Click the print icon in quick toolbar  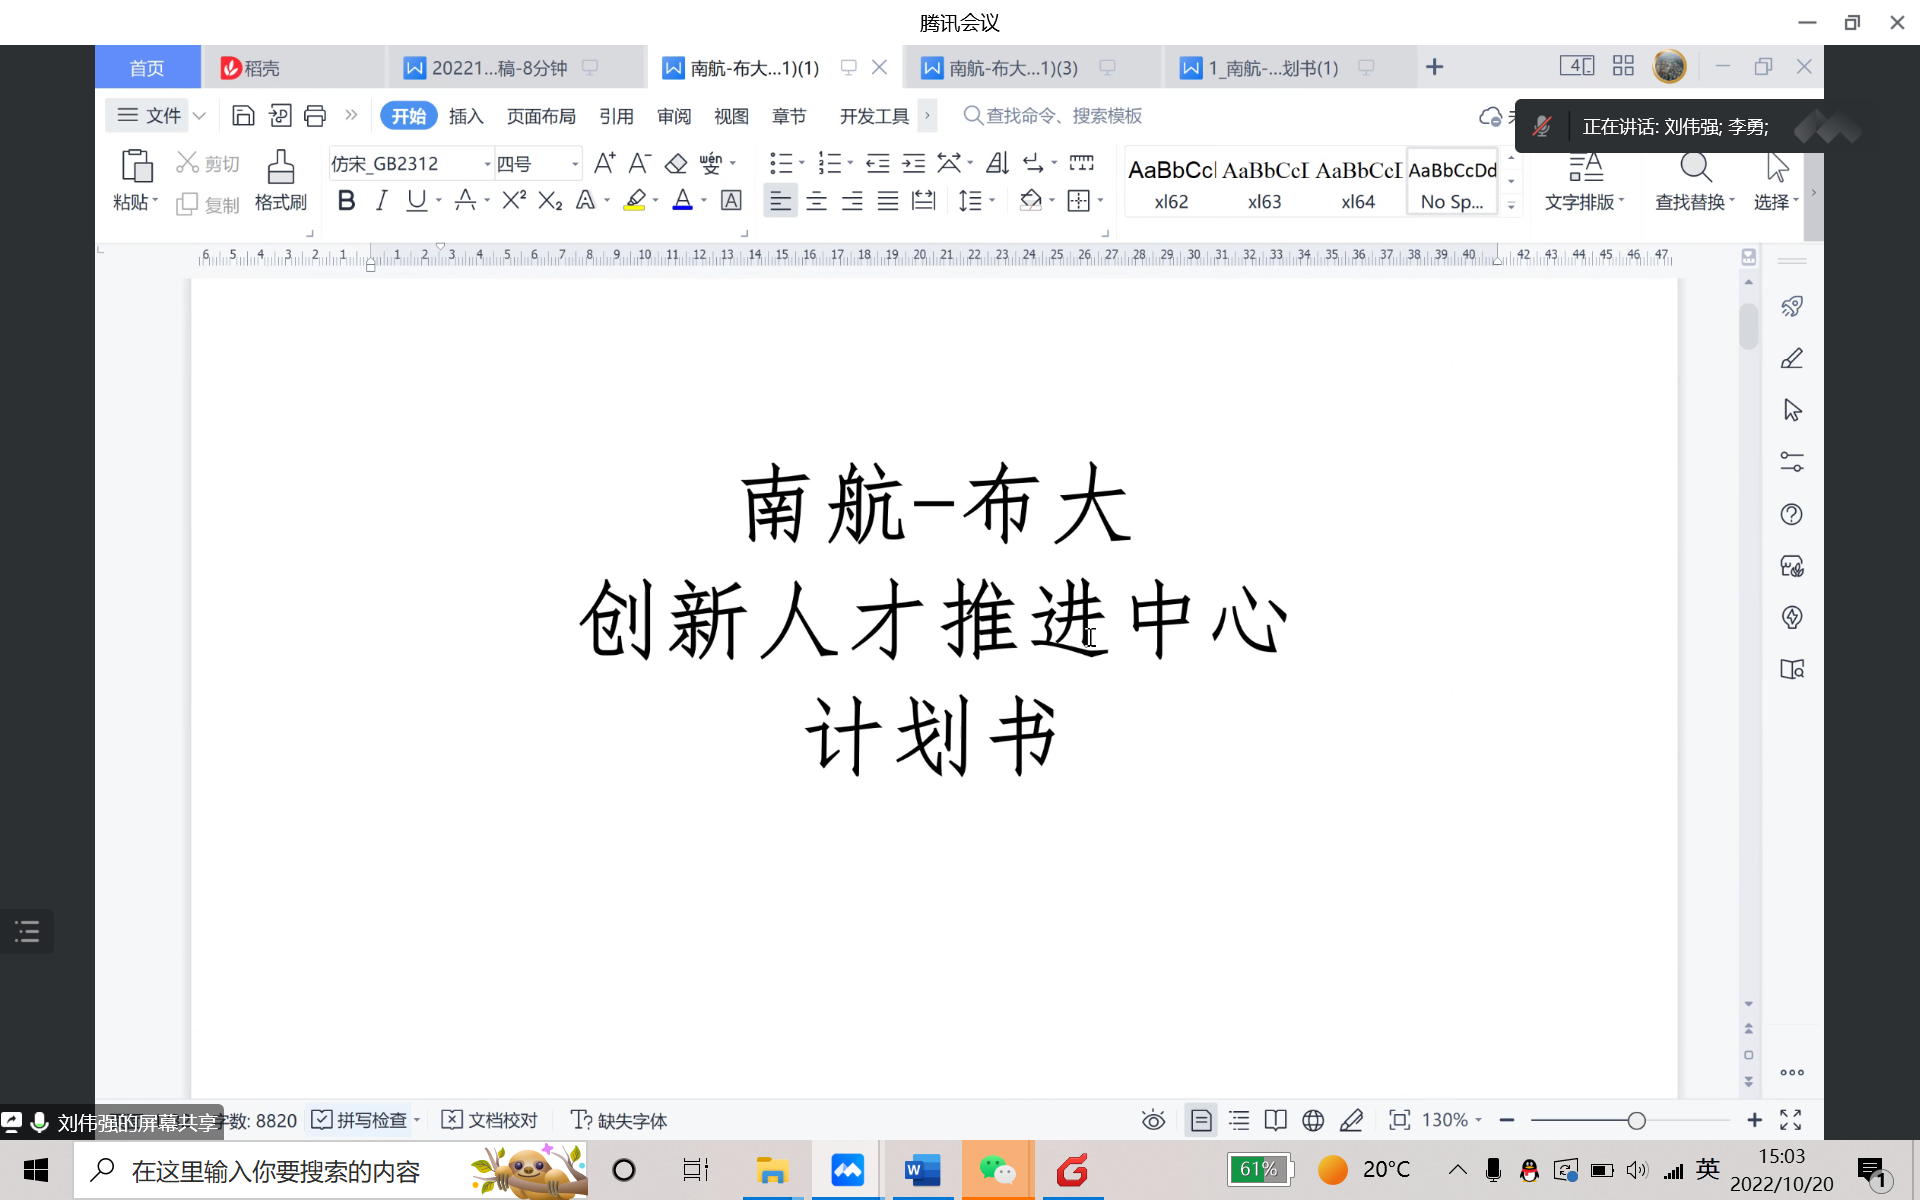click(315, 116)
